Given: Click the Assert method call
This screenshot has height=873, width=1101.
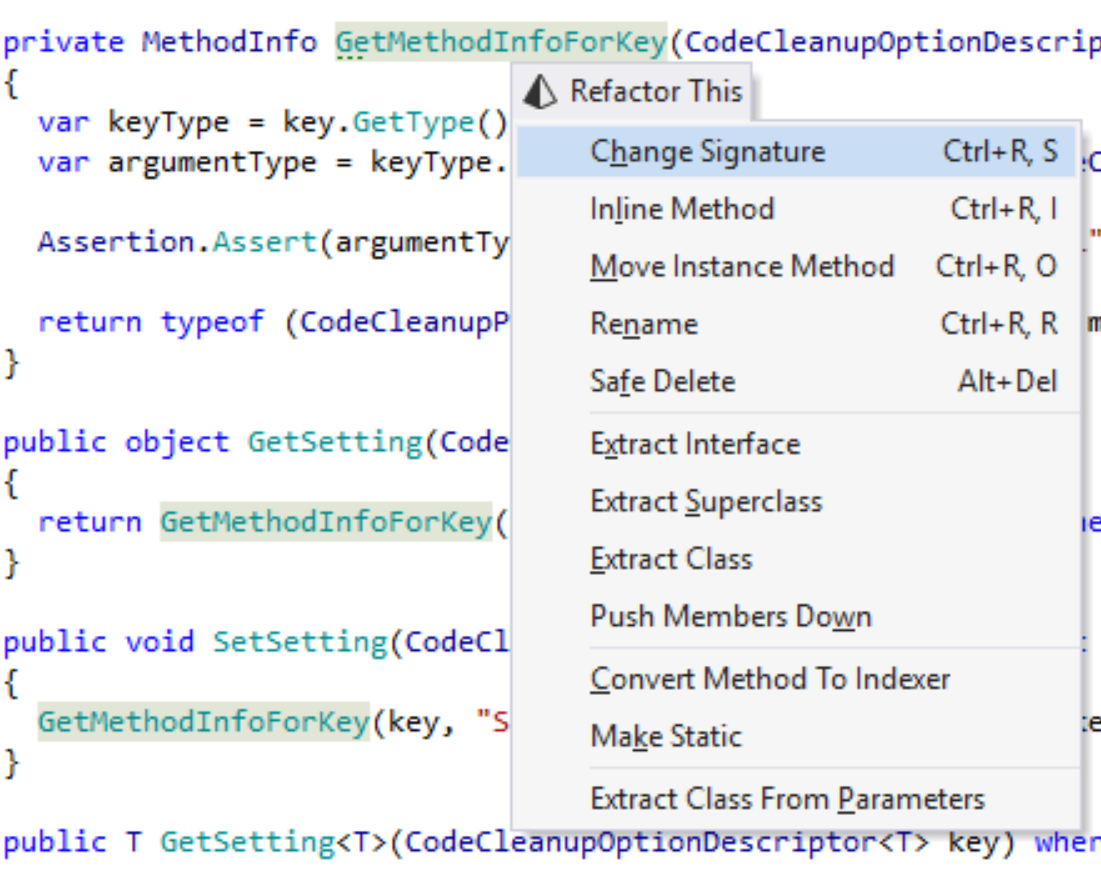Looking at the screenshot, I should (x=264, y=242).
